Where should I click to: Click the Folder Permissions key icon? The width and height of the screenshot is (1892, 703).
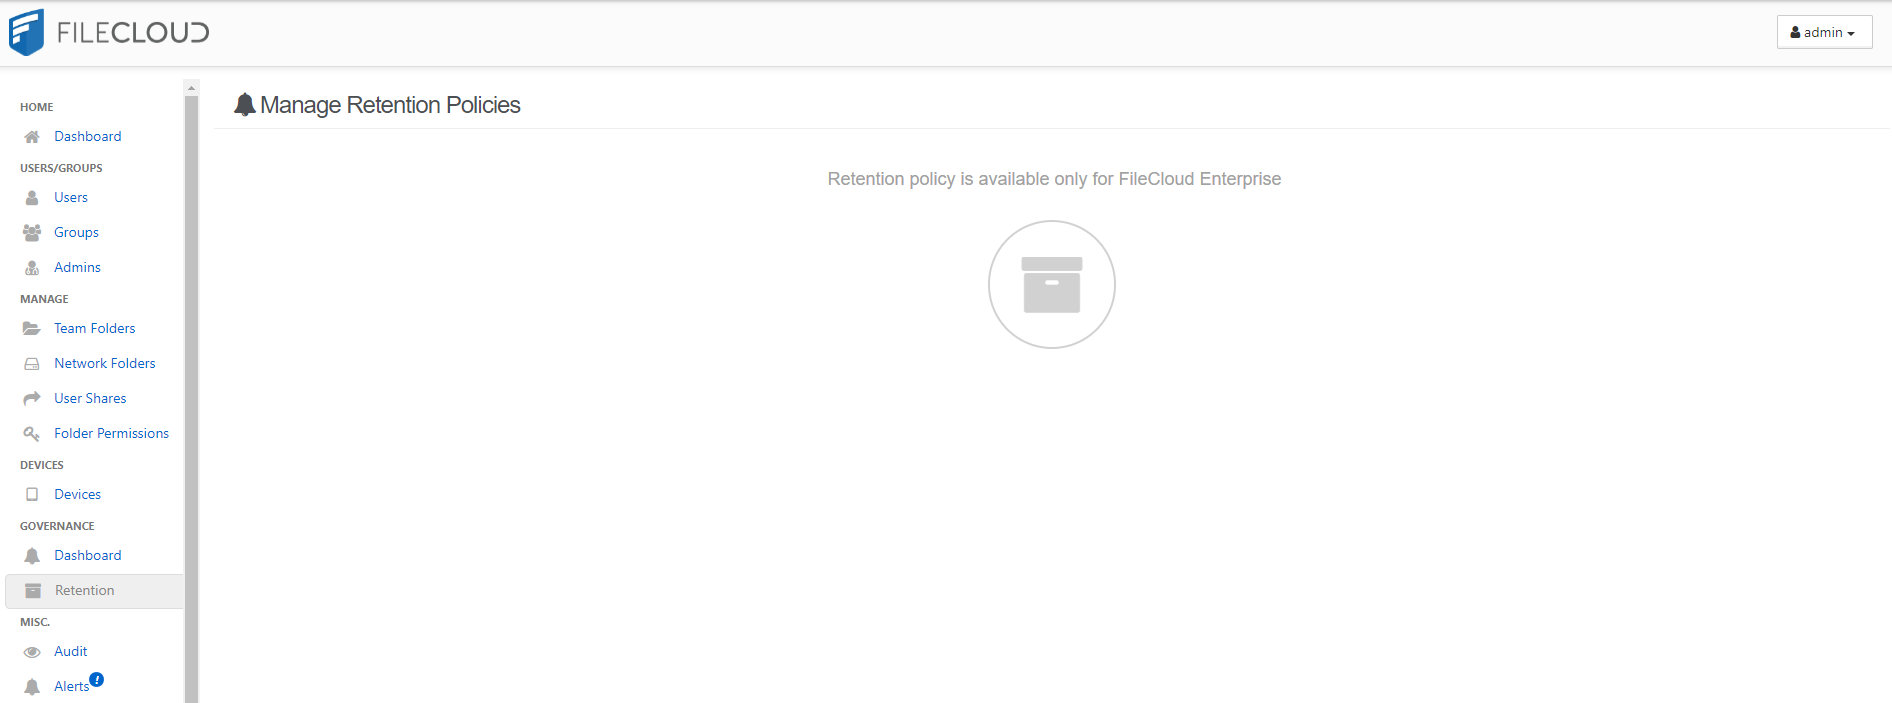coord(32,434)
